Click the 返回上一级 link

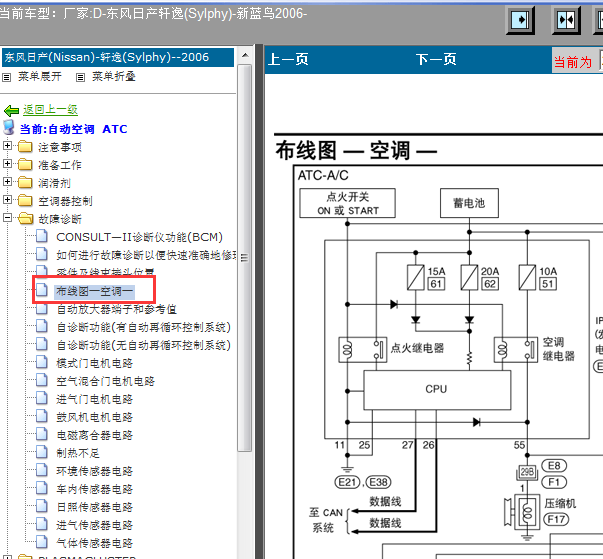pos(50,110)
